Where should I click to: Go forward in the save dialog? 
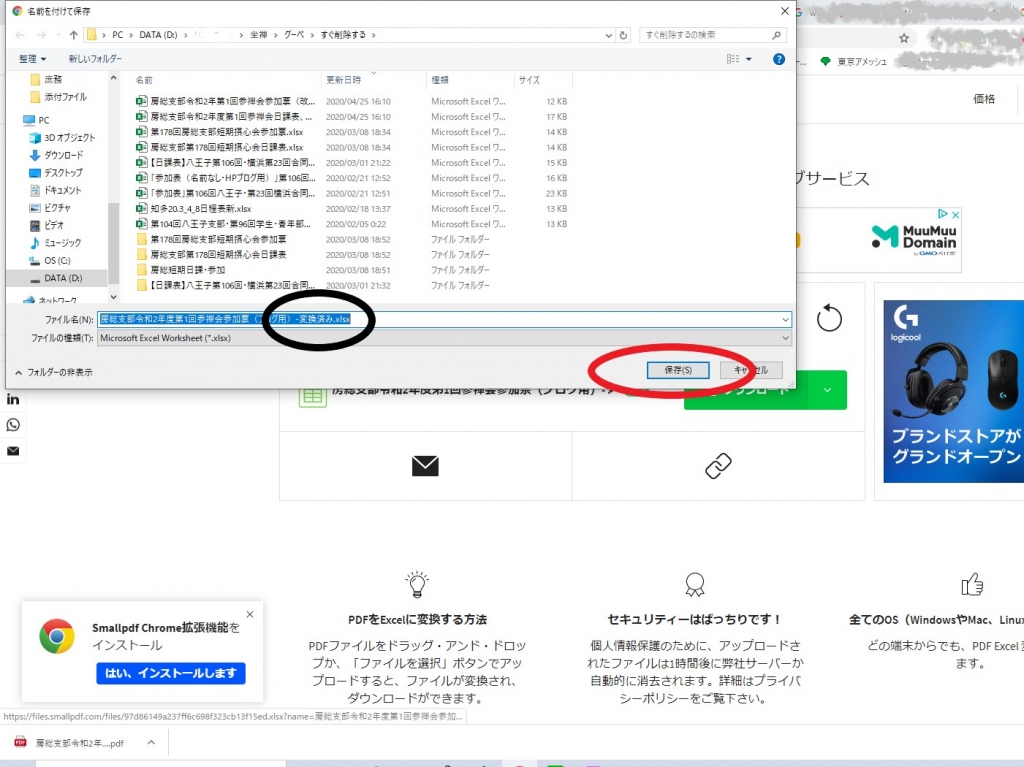tap(41, 35)
